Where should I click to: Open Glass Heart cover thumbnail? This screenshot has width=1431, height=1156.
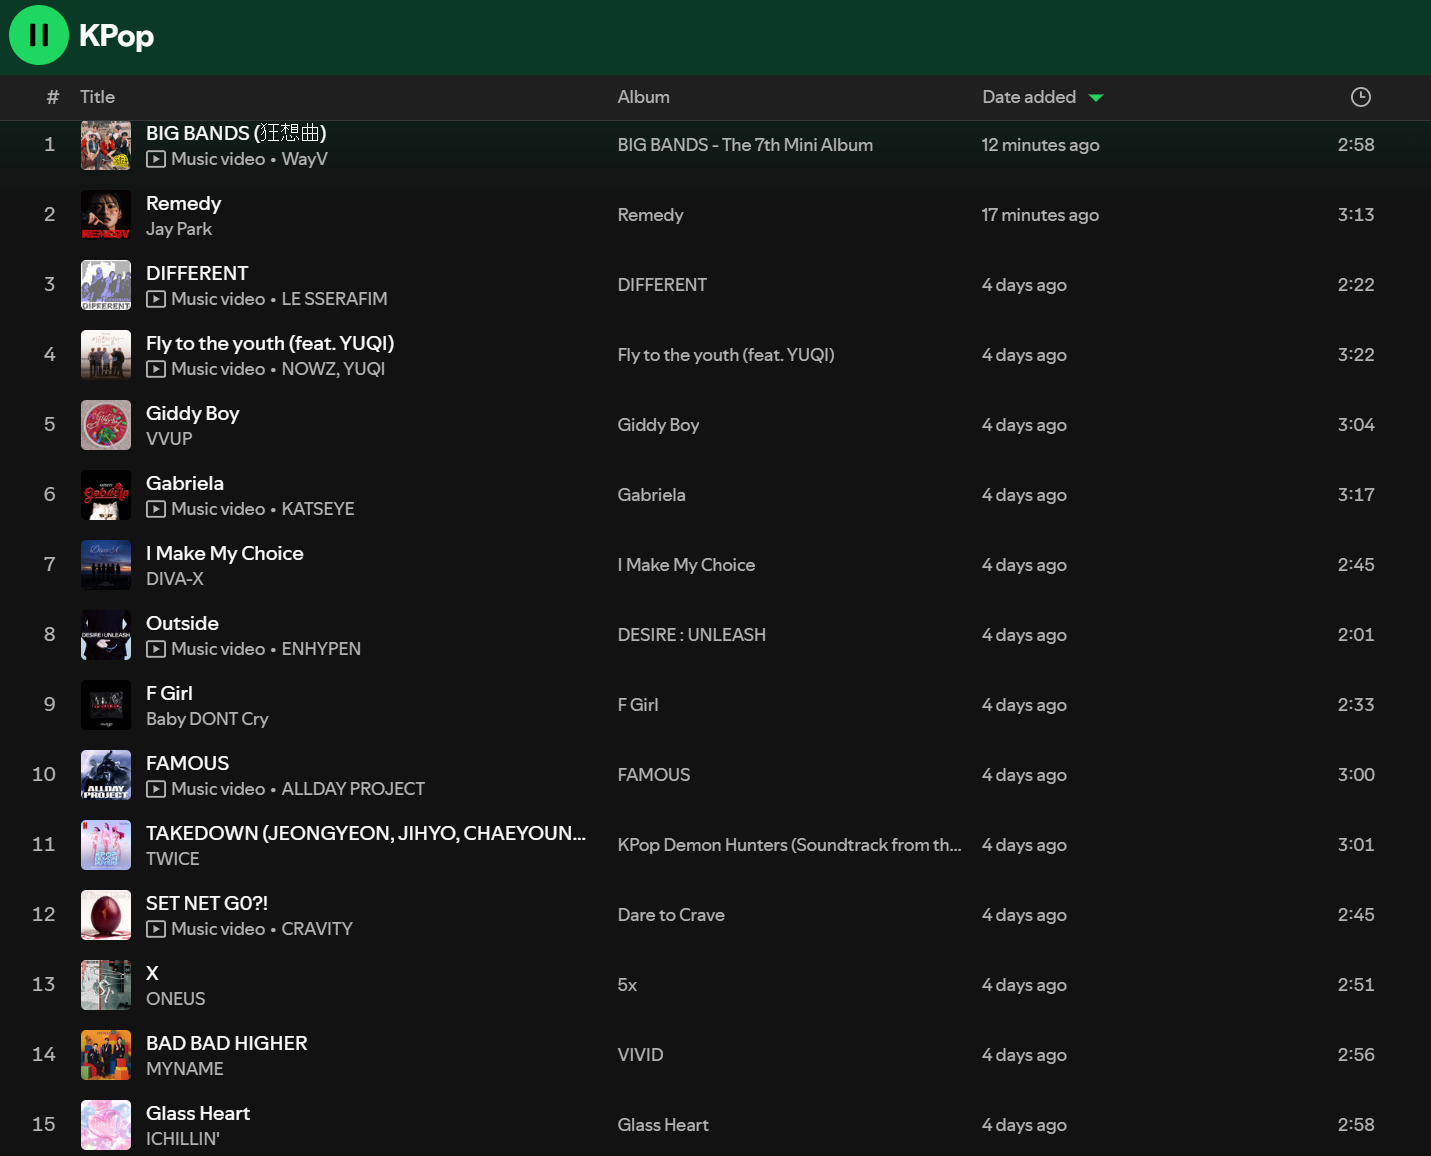(106, 1125)
